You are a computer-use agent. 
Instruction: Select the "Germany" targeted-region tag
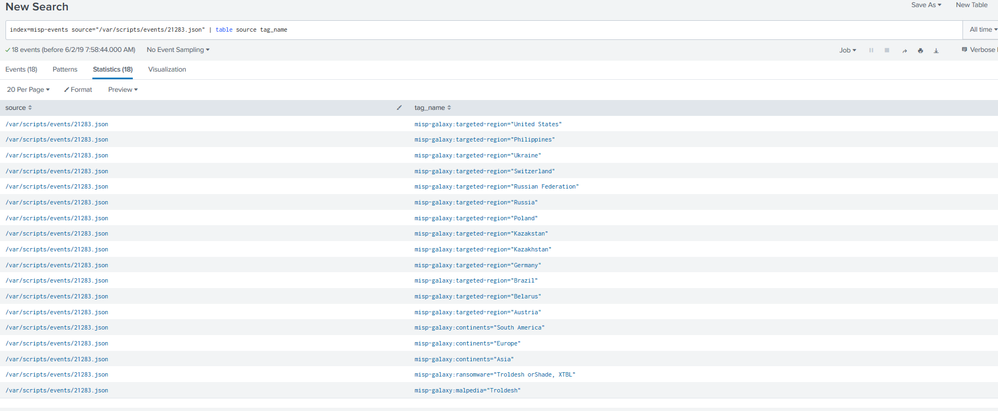coord(478,265)
